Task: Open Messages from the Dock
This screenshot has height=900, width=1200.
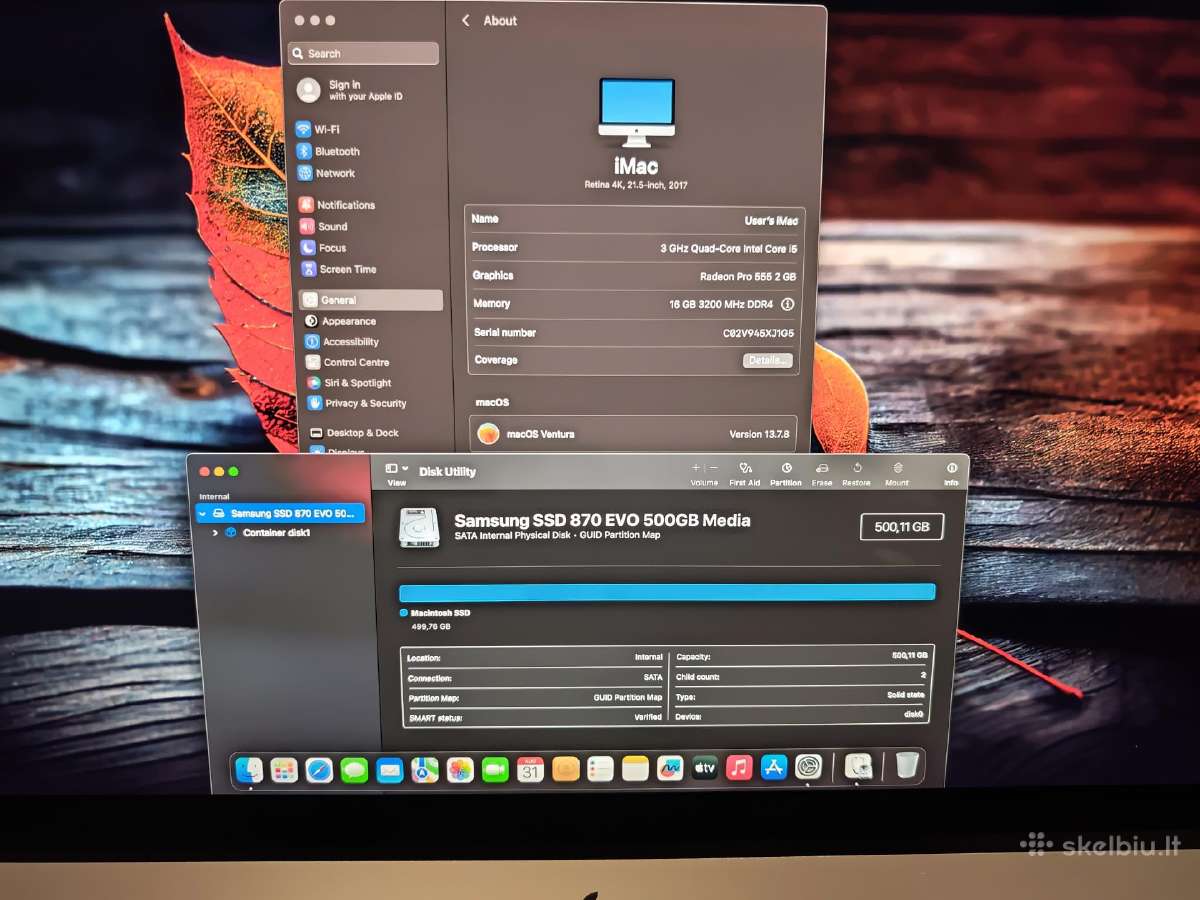Action: (354, 770)
